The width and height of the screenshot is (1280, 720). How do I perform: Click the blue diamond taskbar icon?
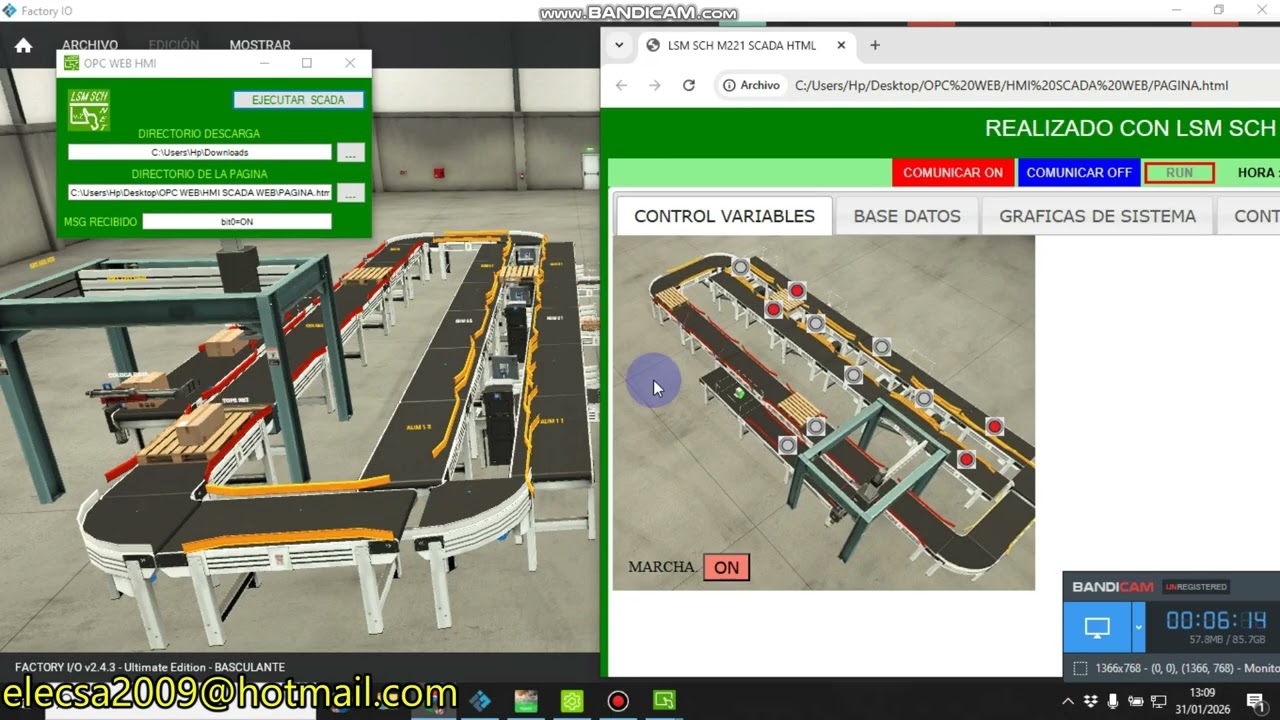click(x=480, y=701)
